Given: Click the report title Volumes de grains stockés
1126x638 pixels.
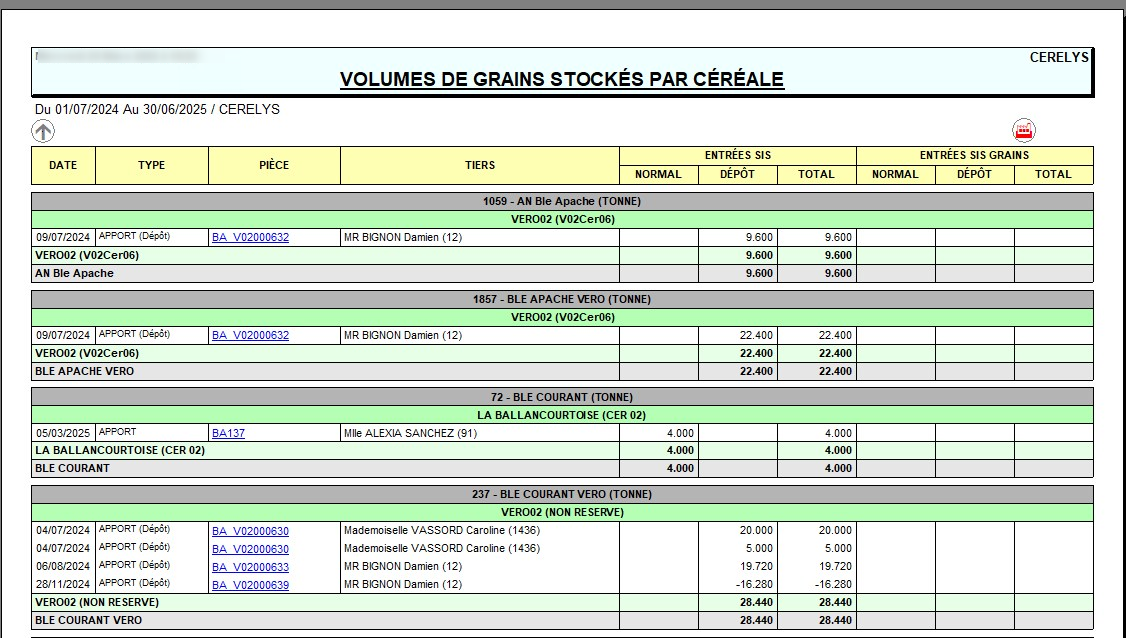Looking at the screenshot, I should click(561, 79).
